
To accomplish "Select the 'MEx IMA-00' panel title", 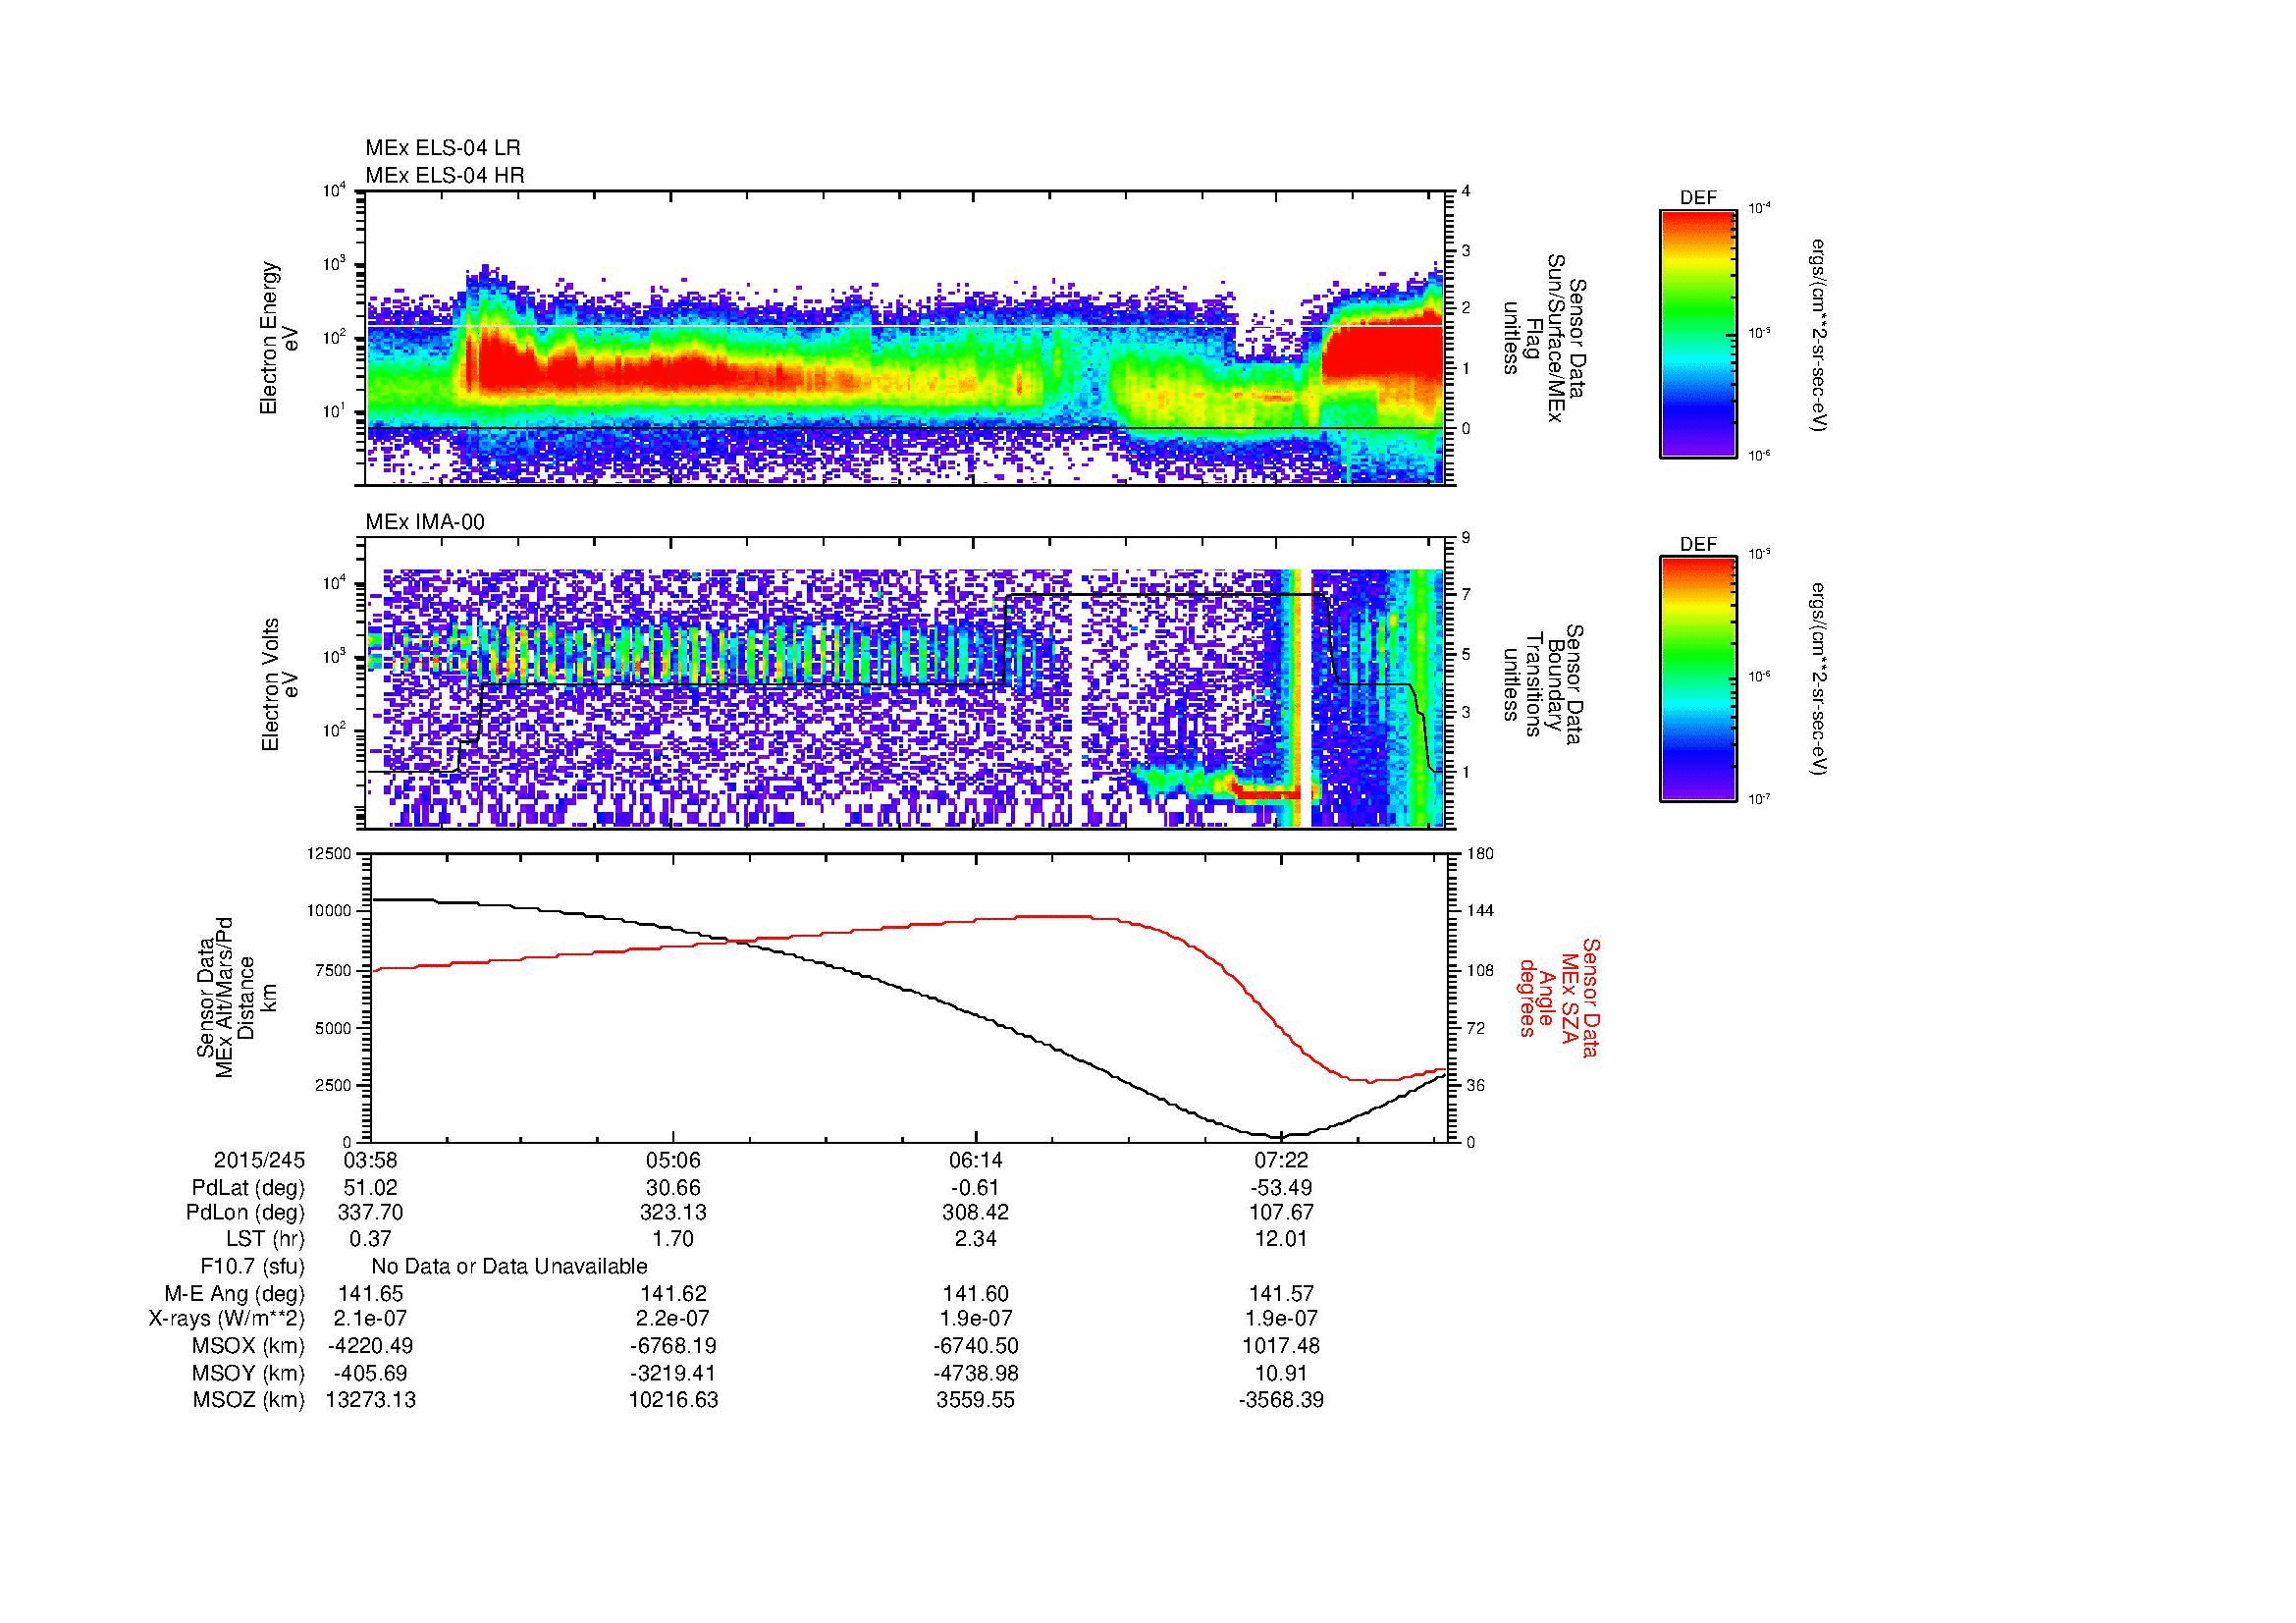I will click(x=425, y=522).
